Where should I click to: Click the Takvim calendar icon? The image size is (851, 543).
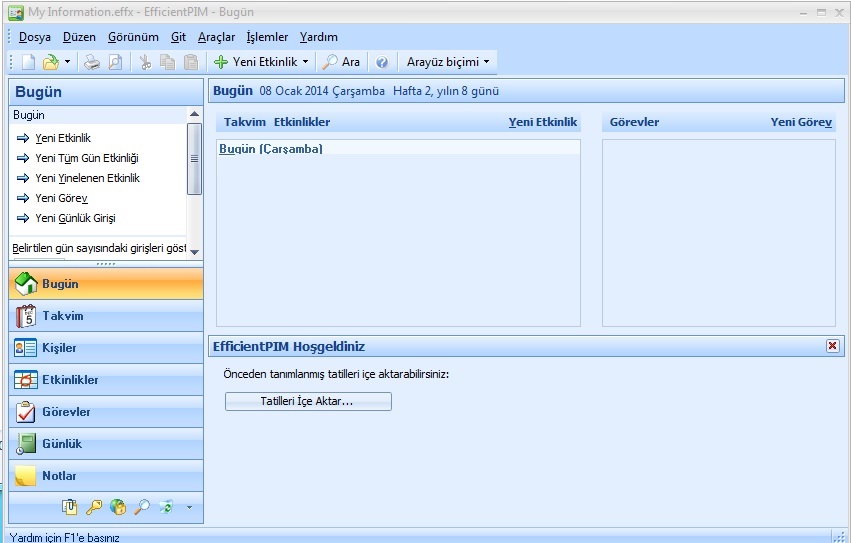(26, 315)
